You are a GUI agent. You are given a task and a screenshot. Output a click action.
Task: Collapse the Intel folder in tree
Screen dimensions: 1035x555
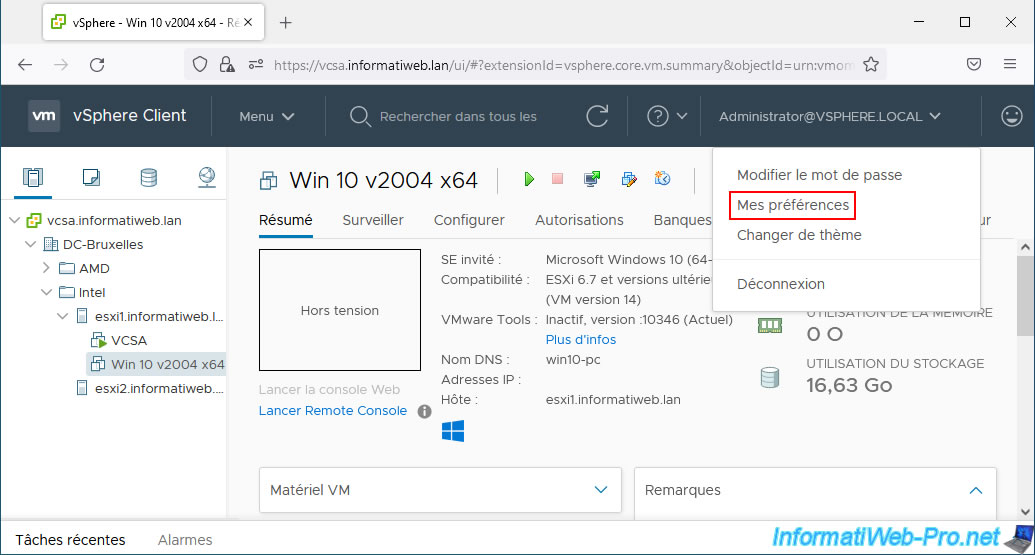46,292
